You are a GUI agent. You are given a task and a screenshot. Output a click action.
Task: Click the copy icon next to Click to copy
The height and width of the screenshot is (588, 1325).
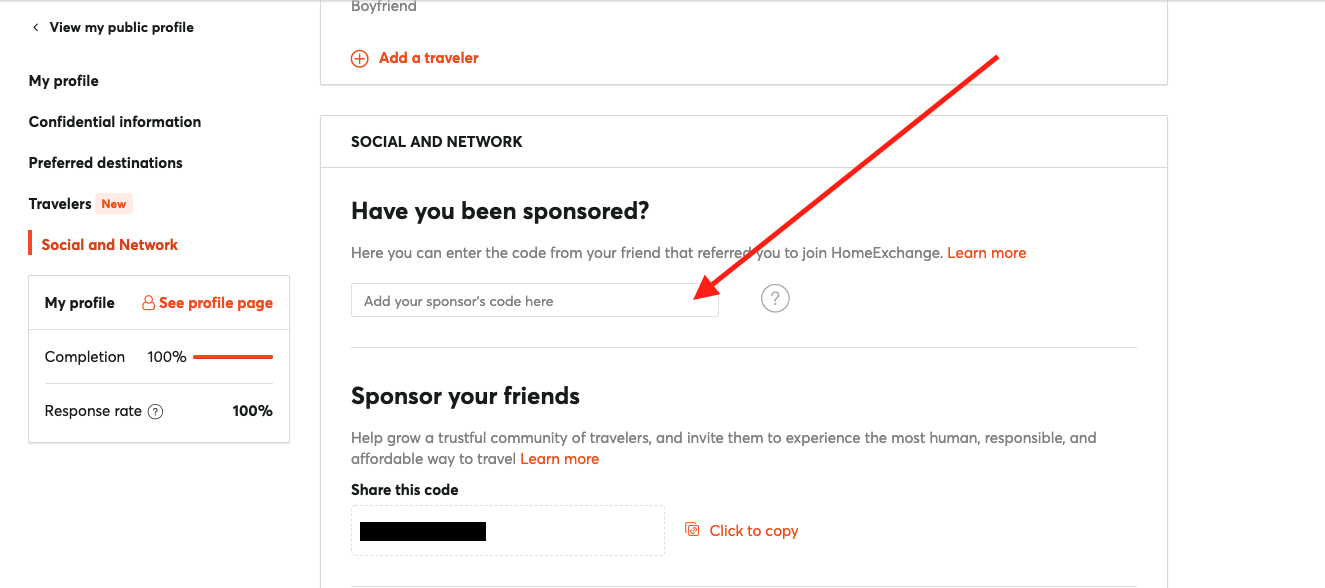692,529
